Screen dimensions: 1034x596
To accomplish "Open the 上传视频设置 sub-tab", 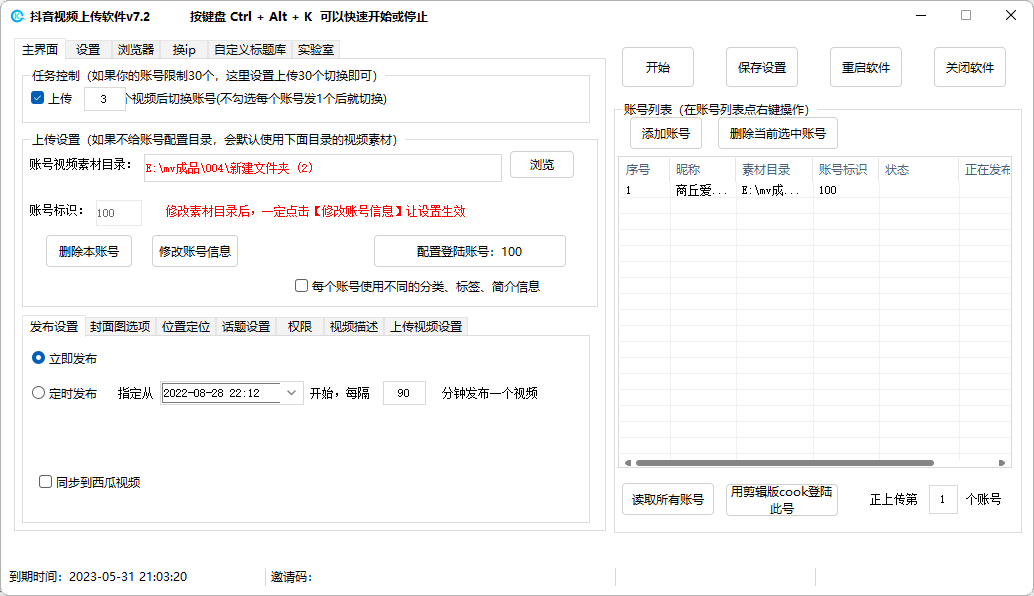I will (x=426, y=326).
